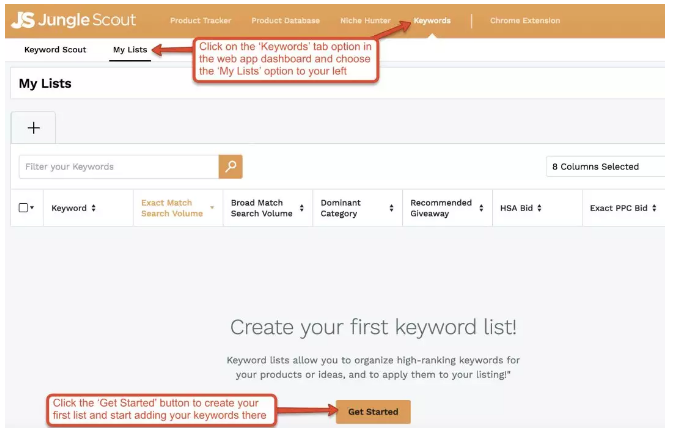
Task: Switch to the Product Database tab
Action: 286,20
